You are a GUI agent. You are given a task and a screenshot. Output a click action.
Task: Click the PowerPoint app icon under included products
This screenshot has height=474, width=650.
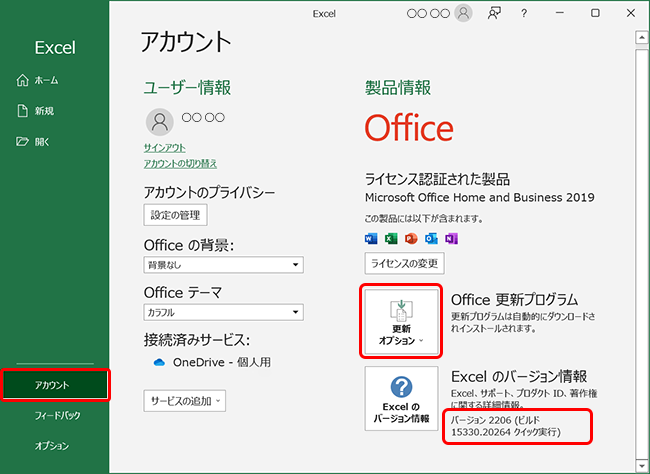(411, 239)
